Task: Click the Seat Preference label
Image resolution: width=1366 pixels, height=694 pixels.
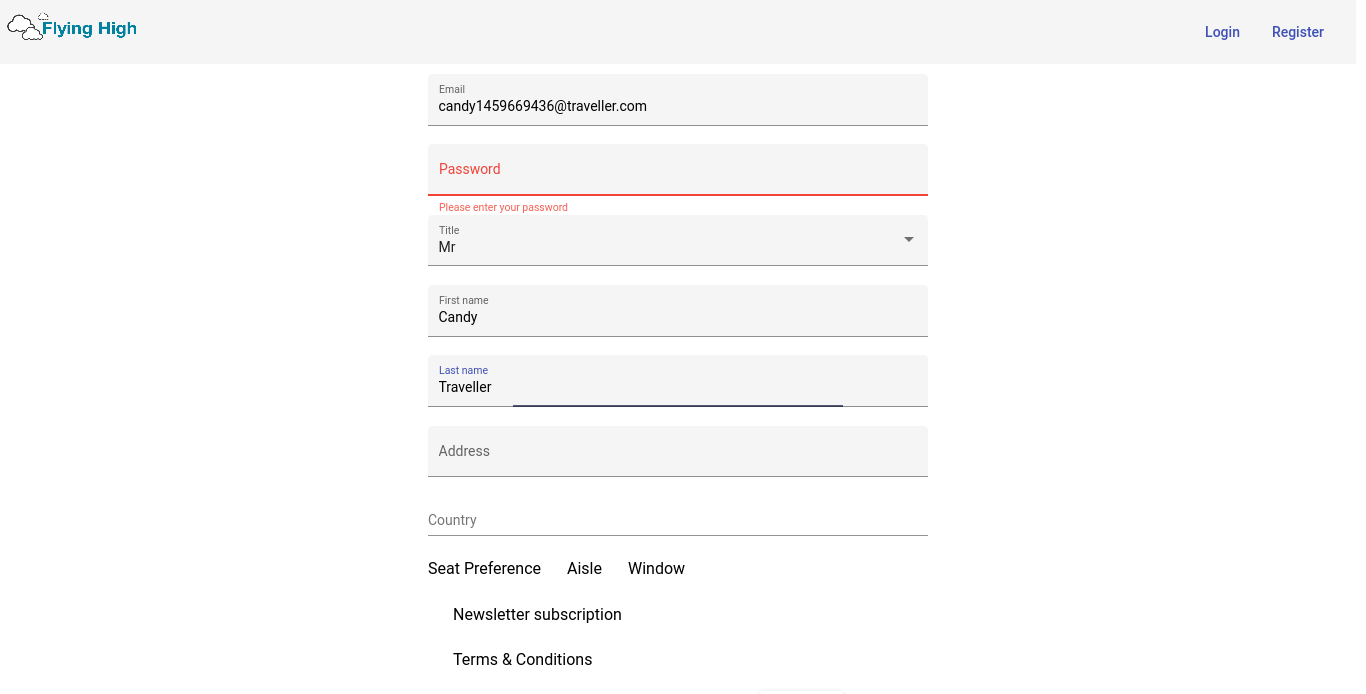Action: [x=484, y=569]
